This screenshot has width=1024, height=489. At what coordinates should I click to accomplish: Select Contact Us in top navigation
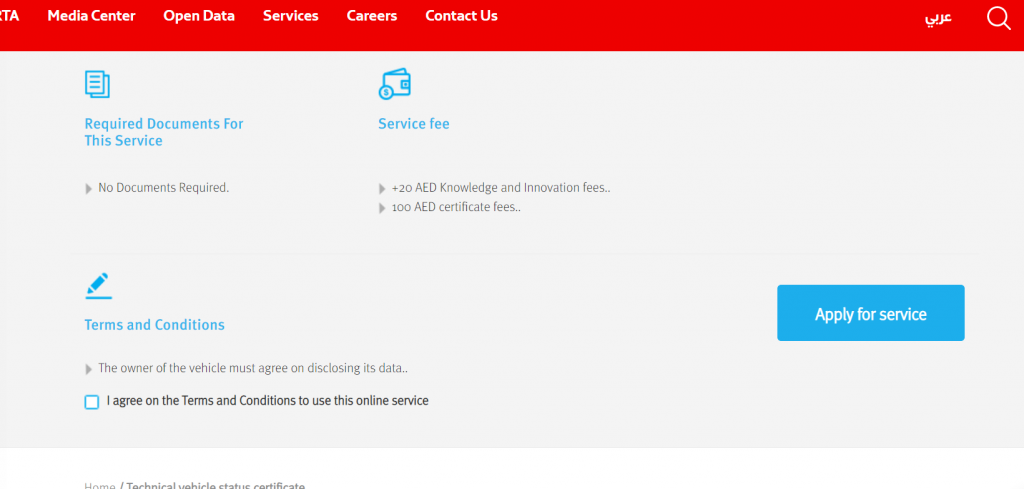461,16
